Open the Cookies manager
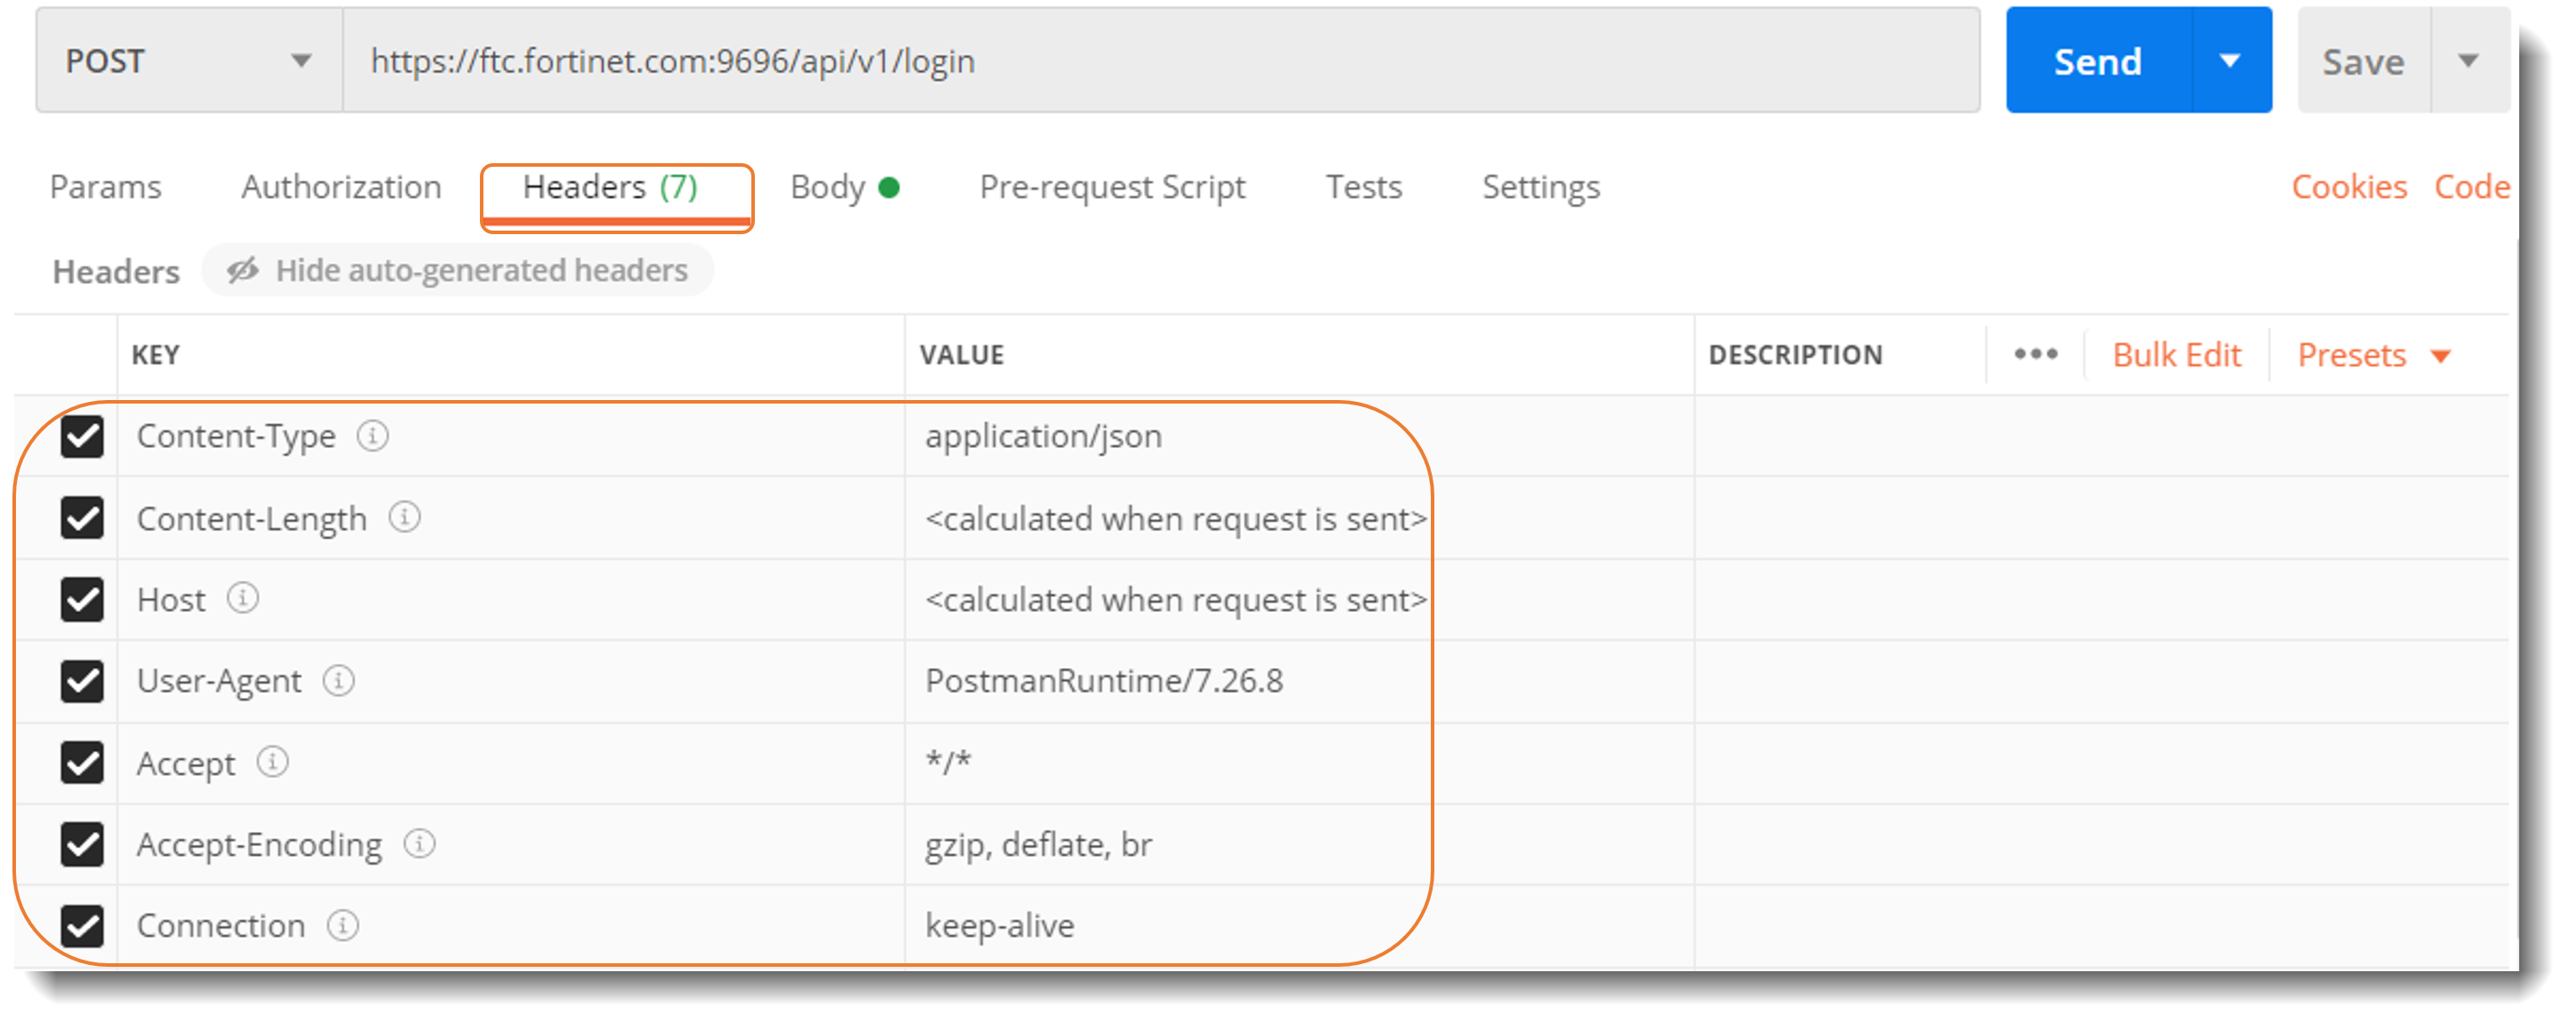This screenshot has height=1028, width=2576. click(2349, 187)
